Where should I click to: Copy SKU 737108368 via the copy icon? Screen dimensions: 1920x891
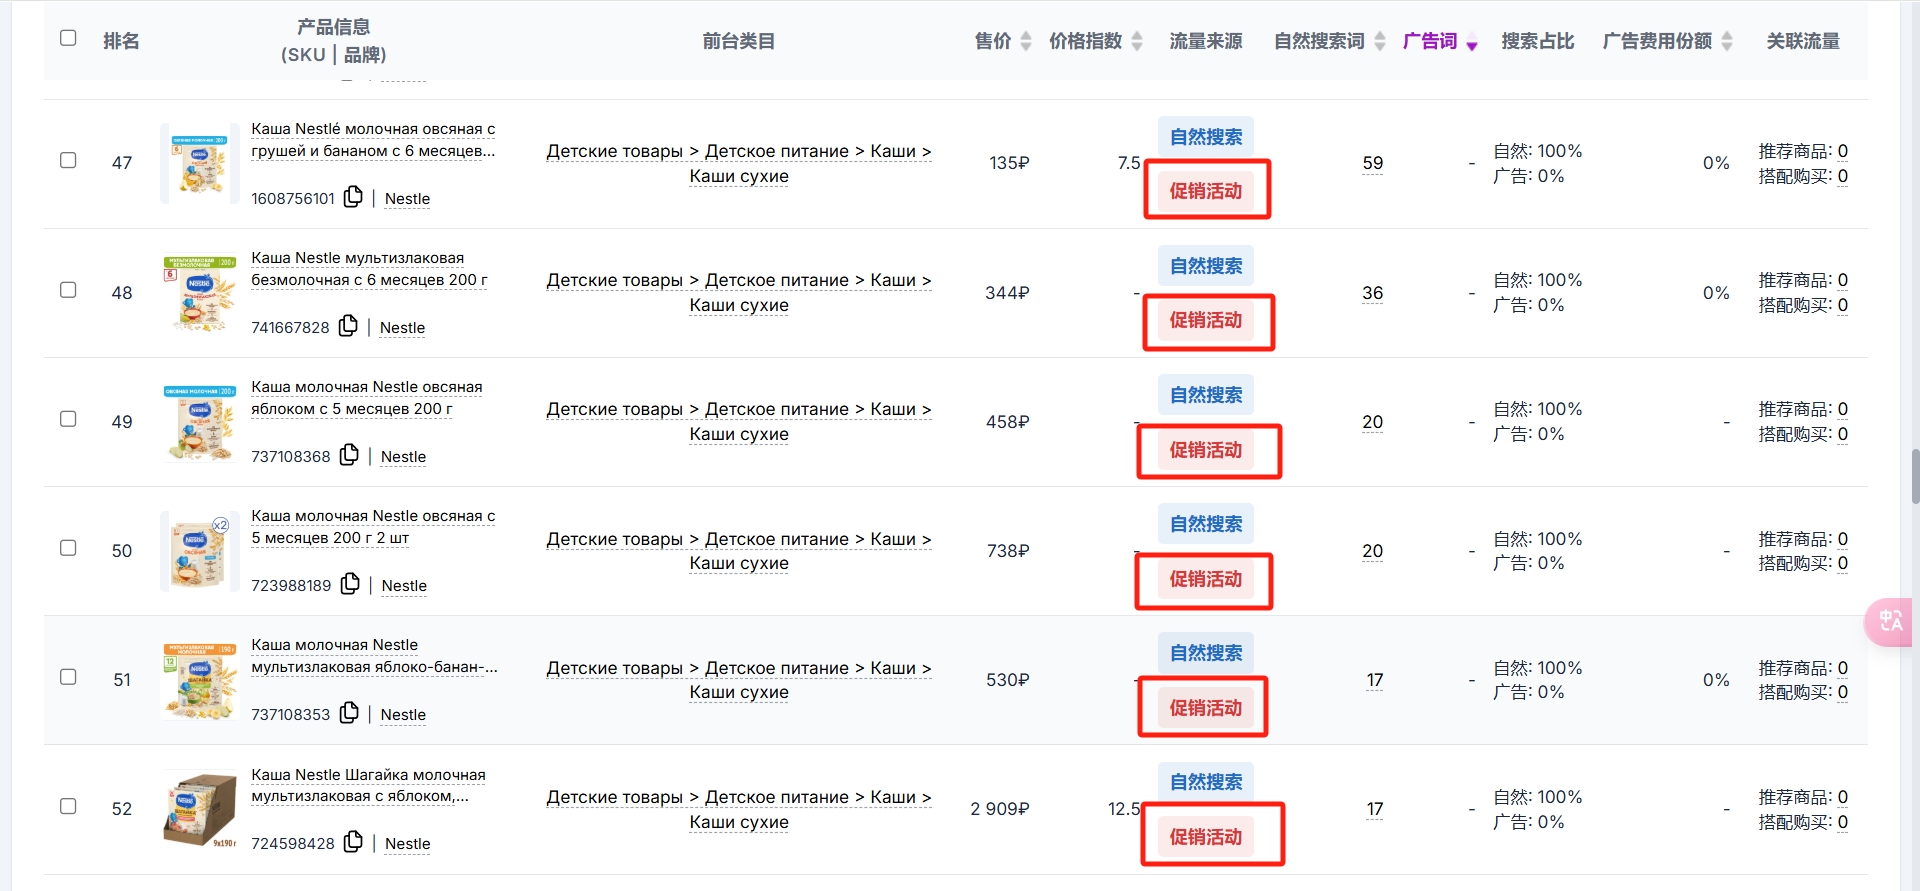pyautogui.click(x=349, y=455)
